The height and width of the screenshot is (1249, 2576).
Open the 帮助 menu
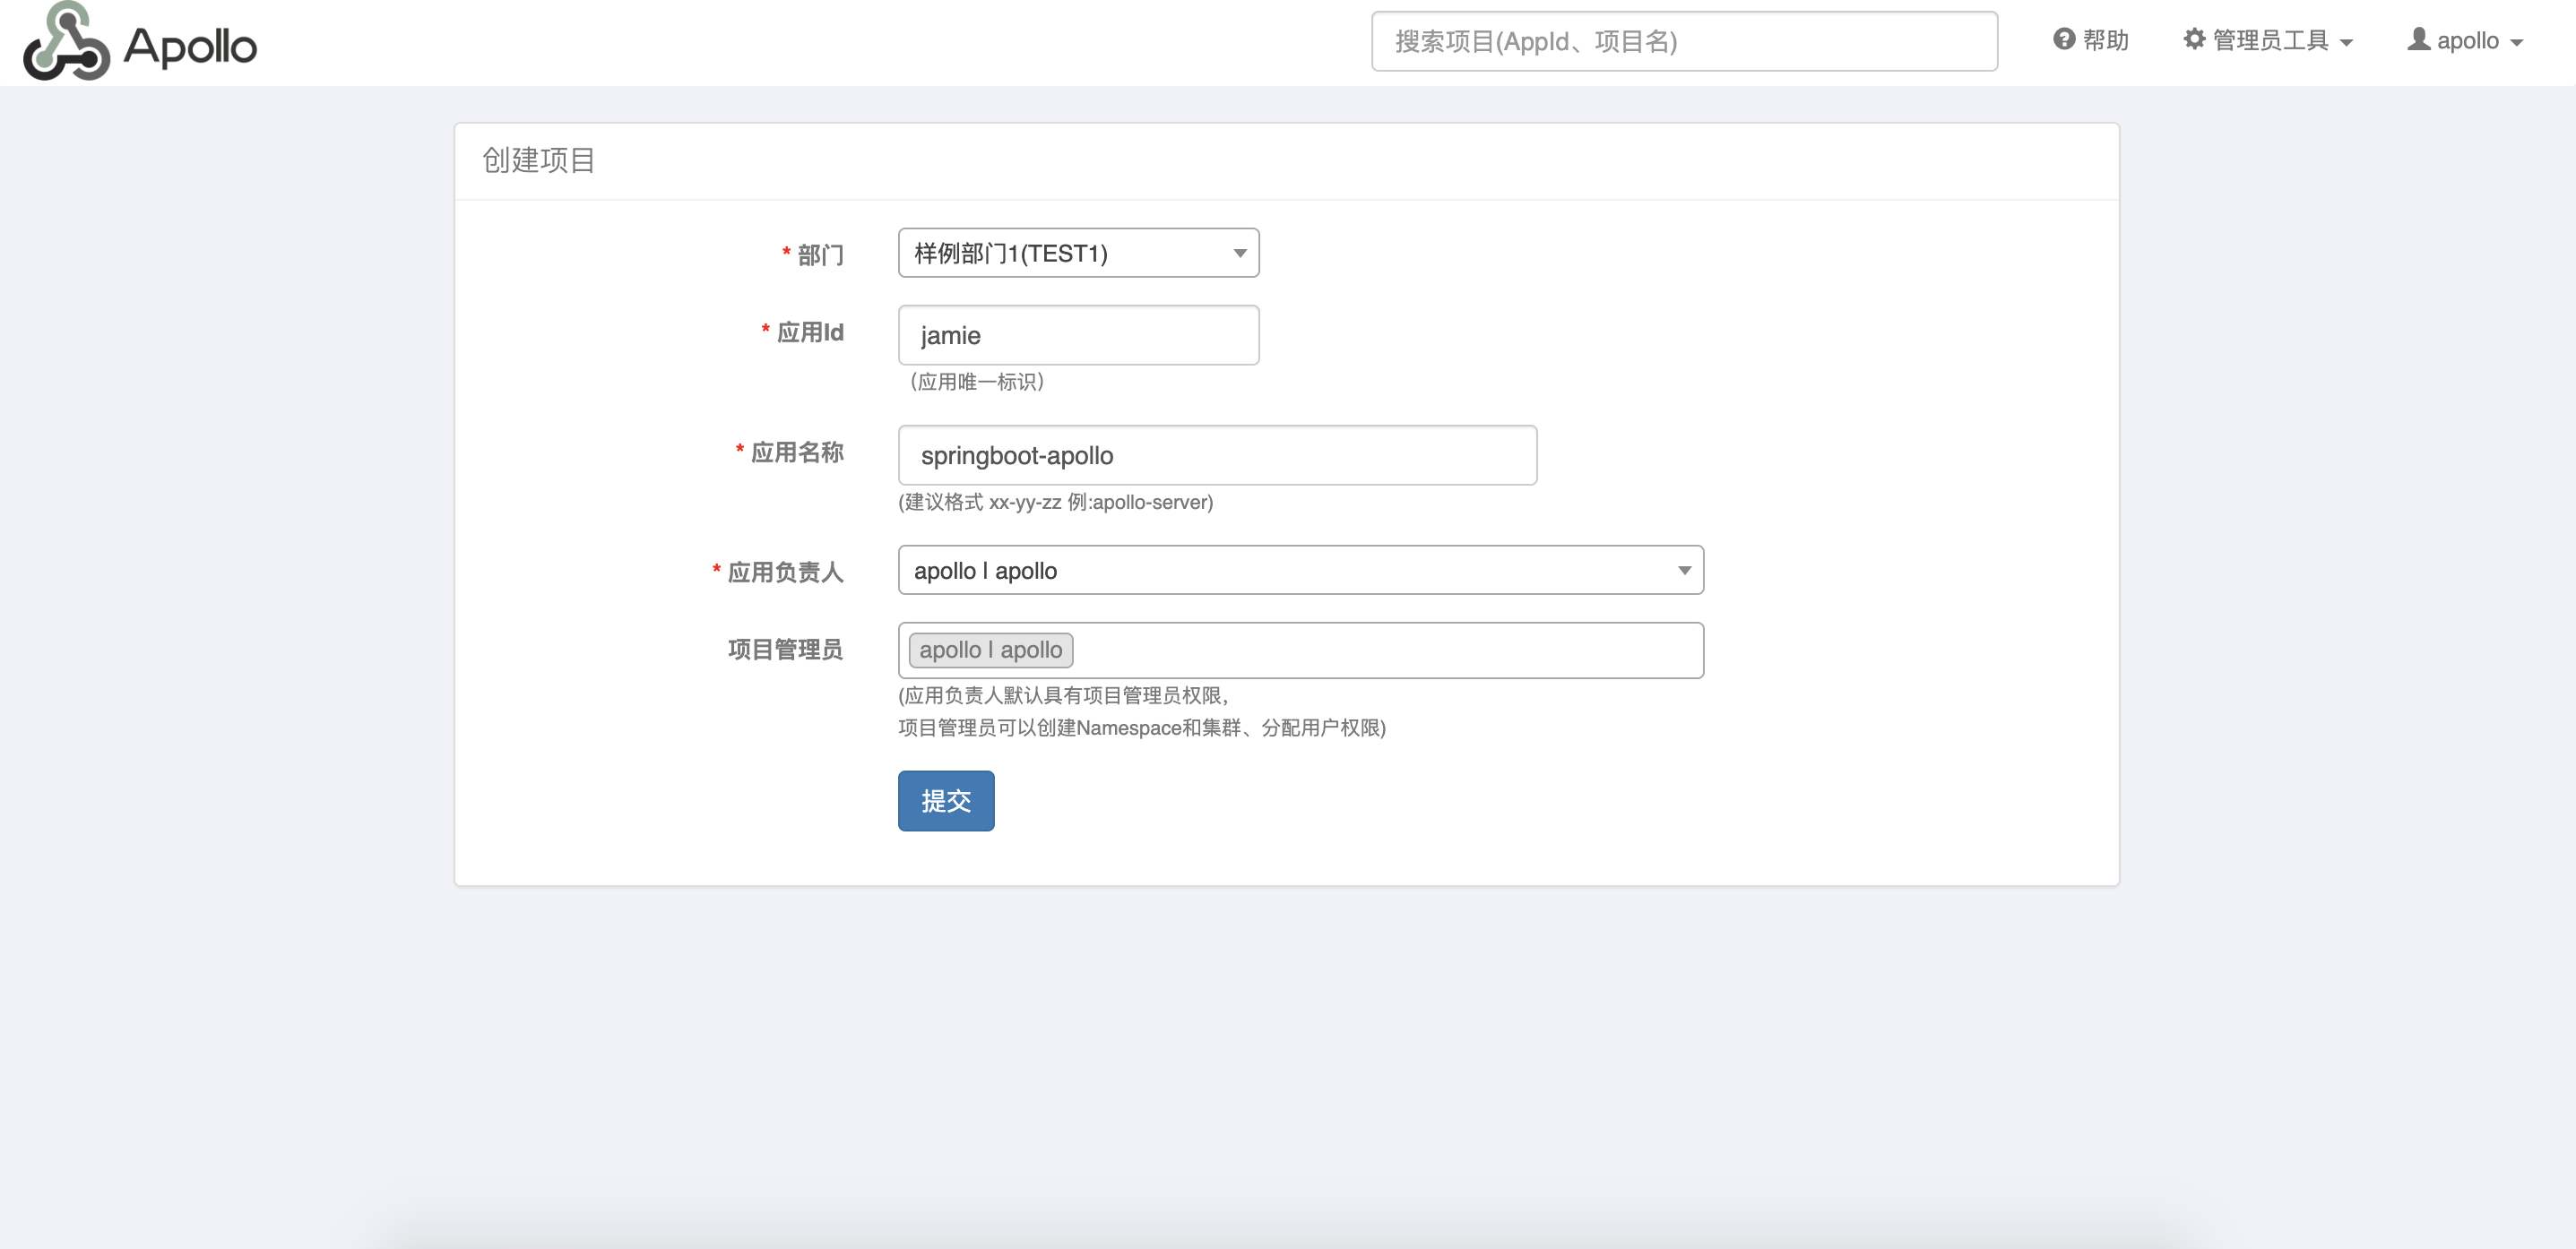coord(2094,39)
